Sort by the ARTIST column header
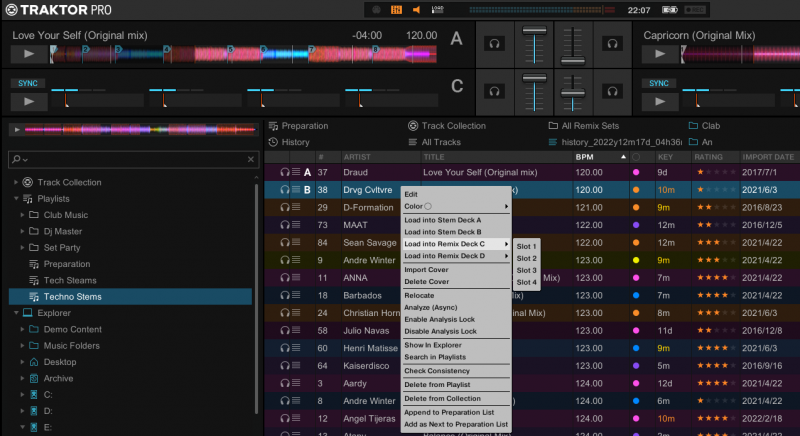800x436 pixels. tap(380, 157)
